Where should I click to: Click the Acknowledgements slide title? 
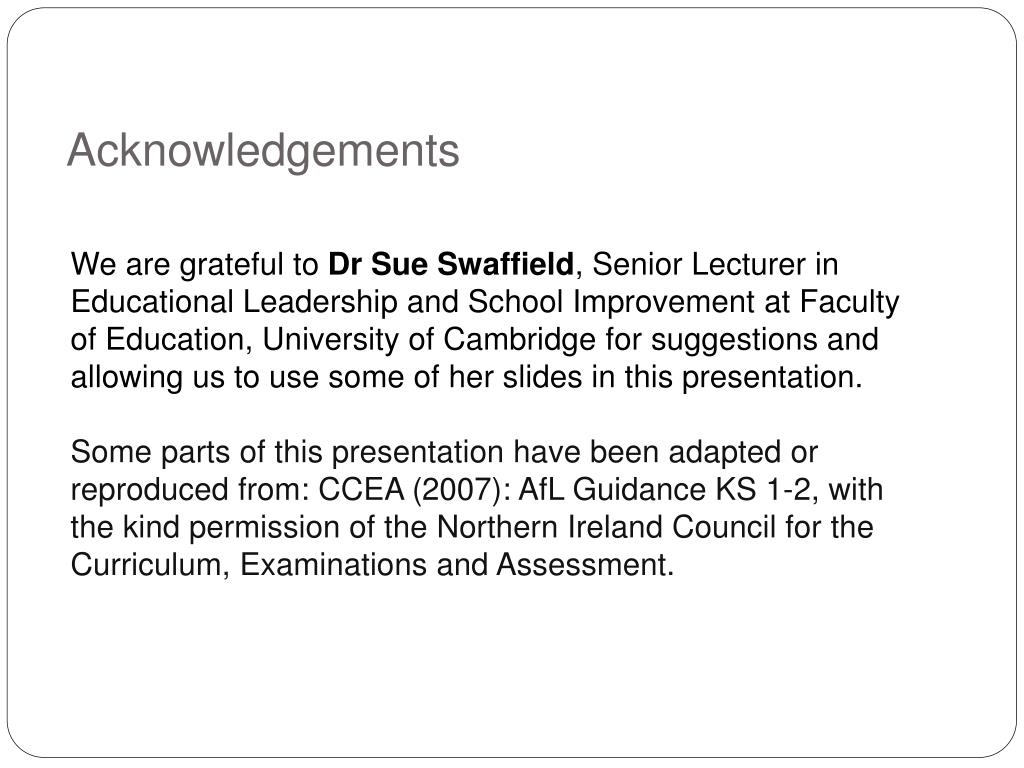click(263, 152)
